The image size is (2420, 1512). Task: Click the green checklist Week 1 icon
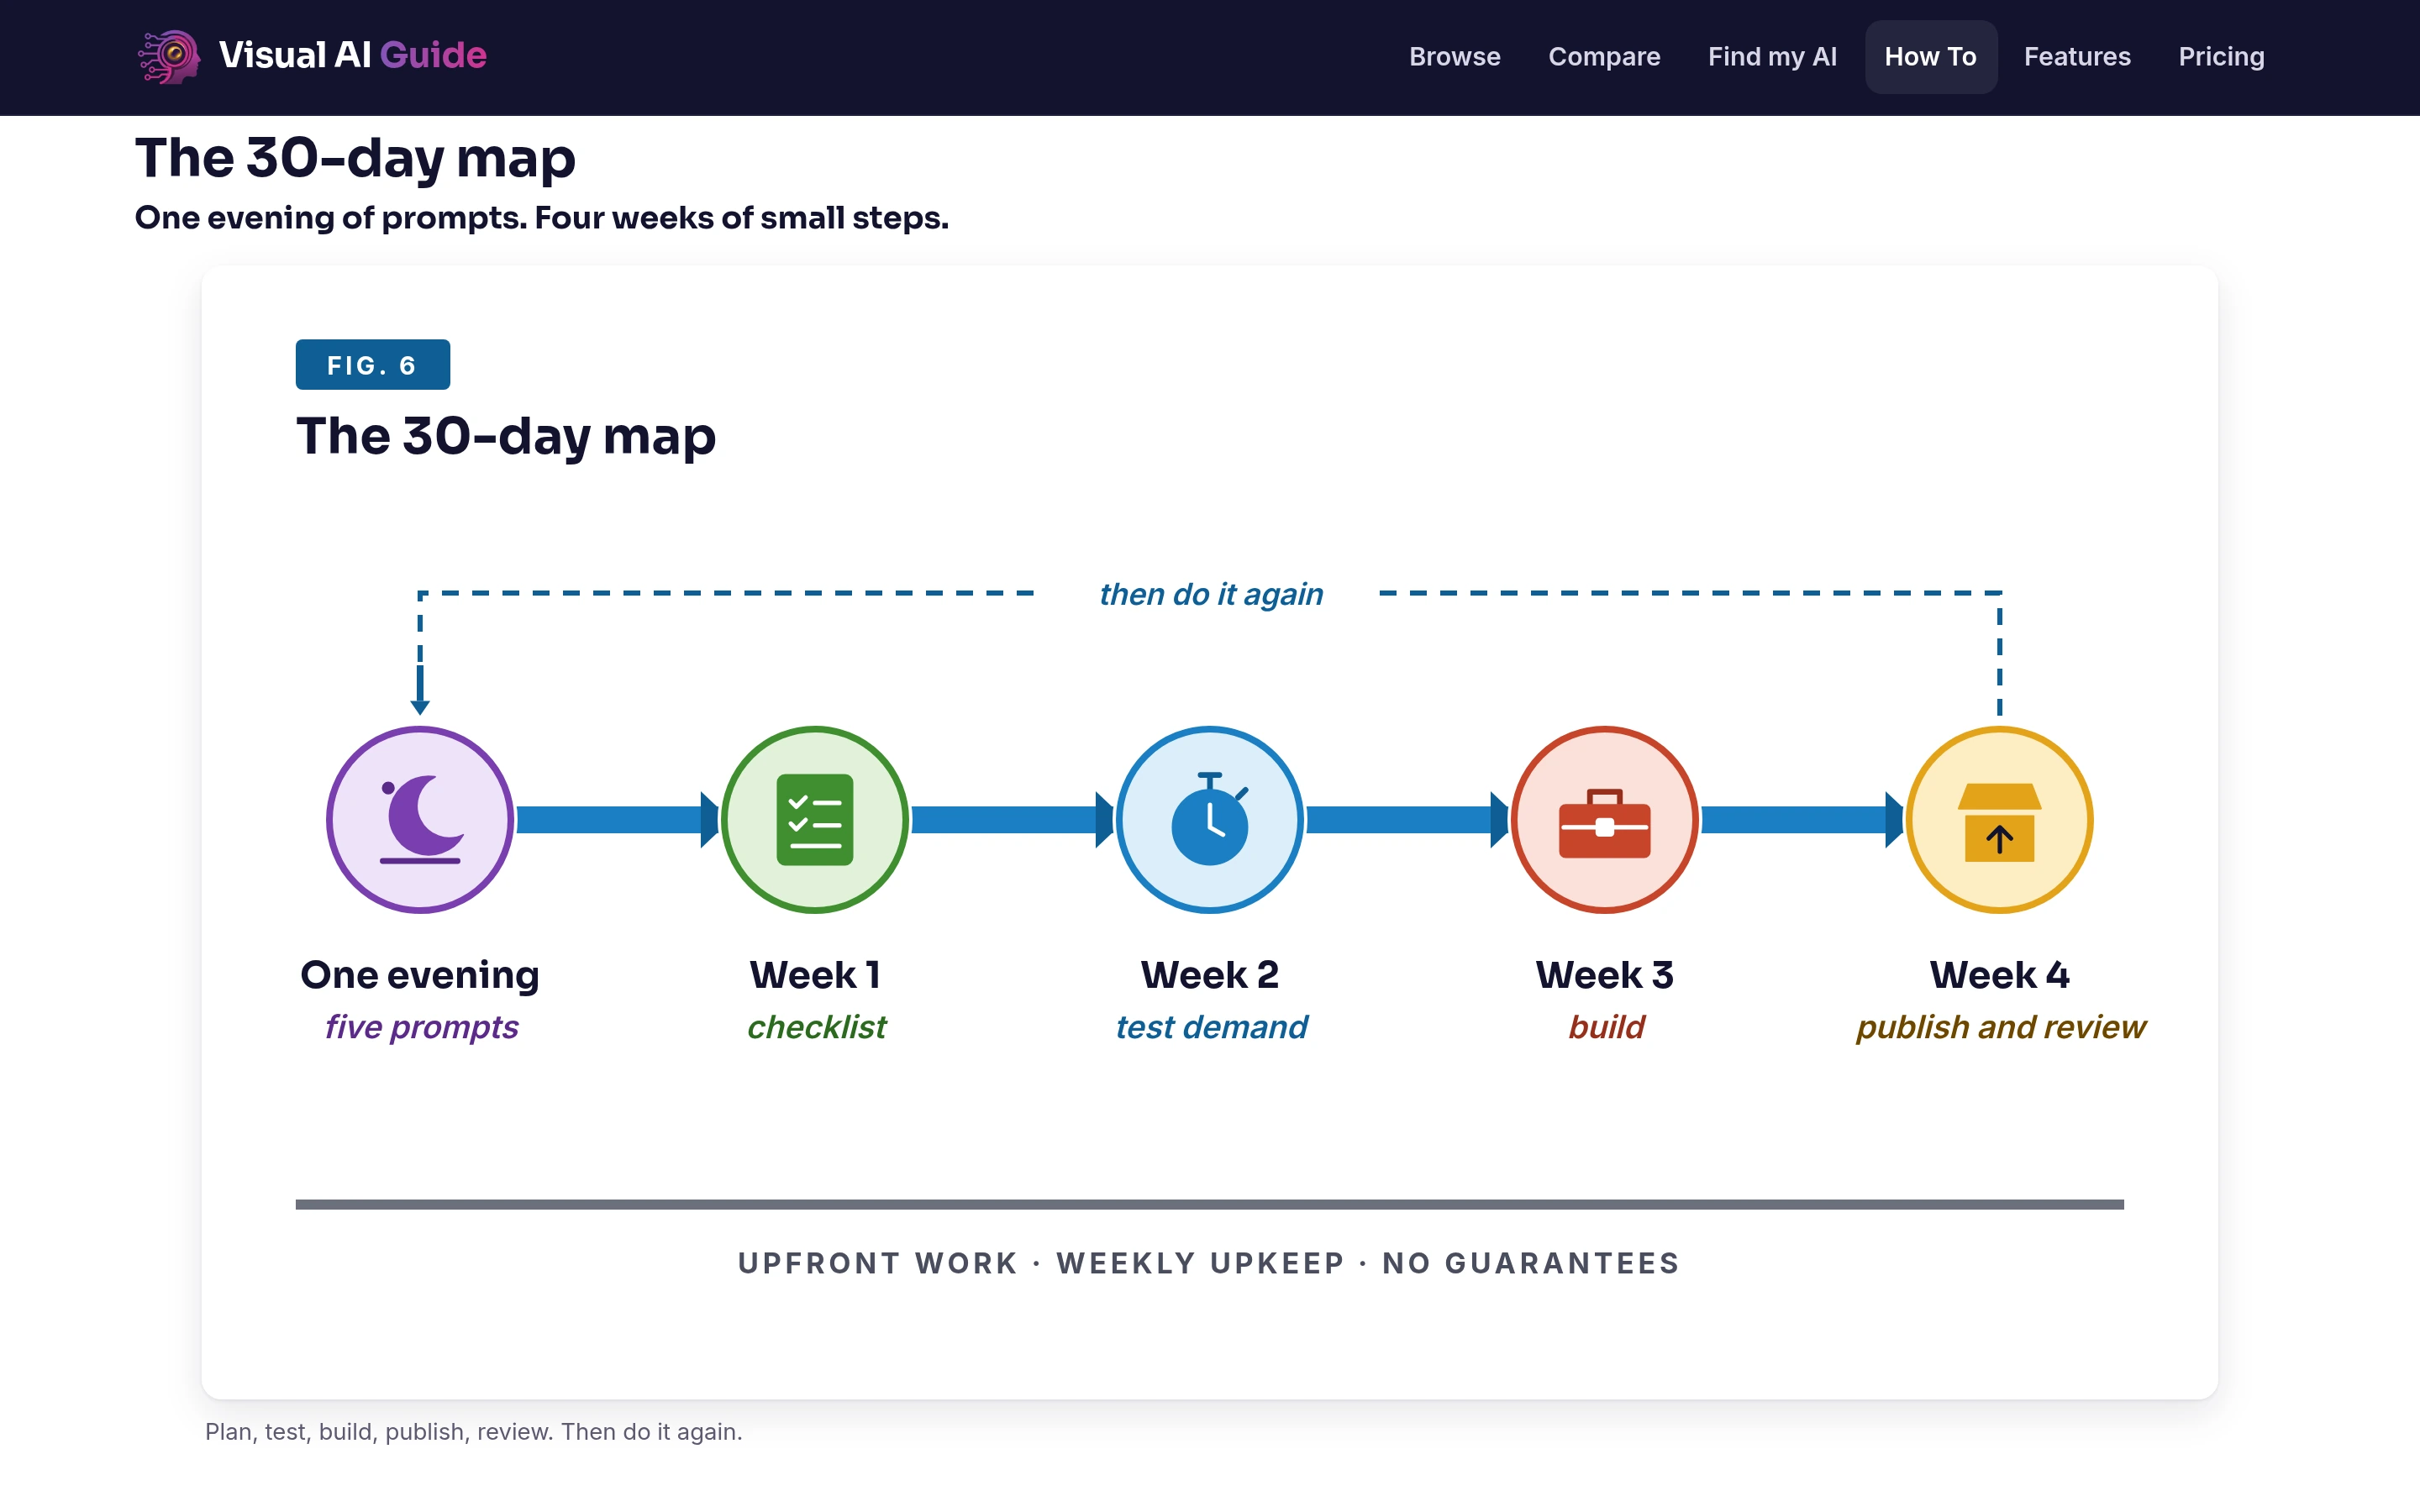[x=815, y=819]
